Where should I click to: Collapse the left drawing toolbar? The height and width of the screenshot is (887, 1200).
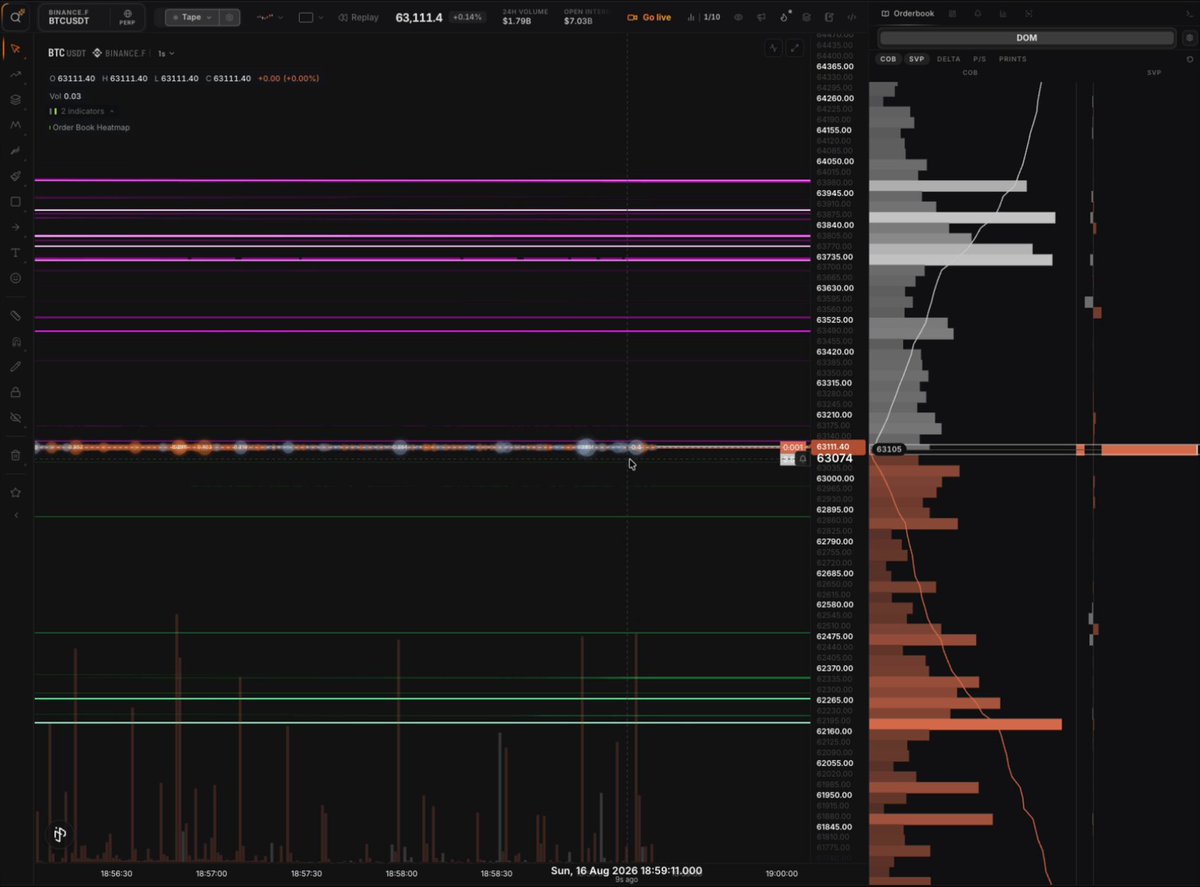(16, 515)
